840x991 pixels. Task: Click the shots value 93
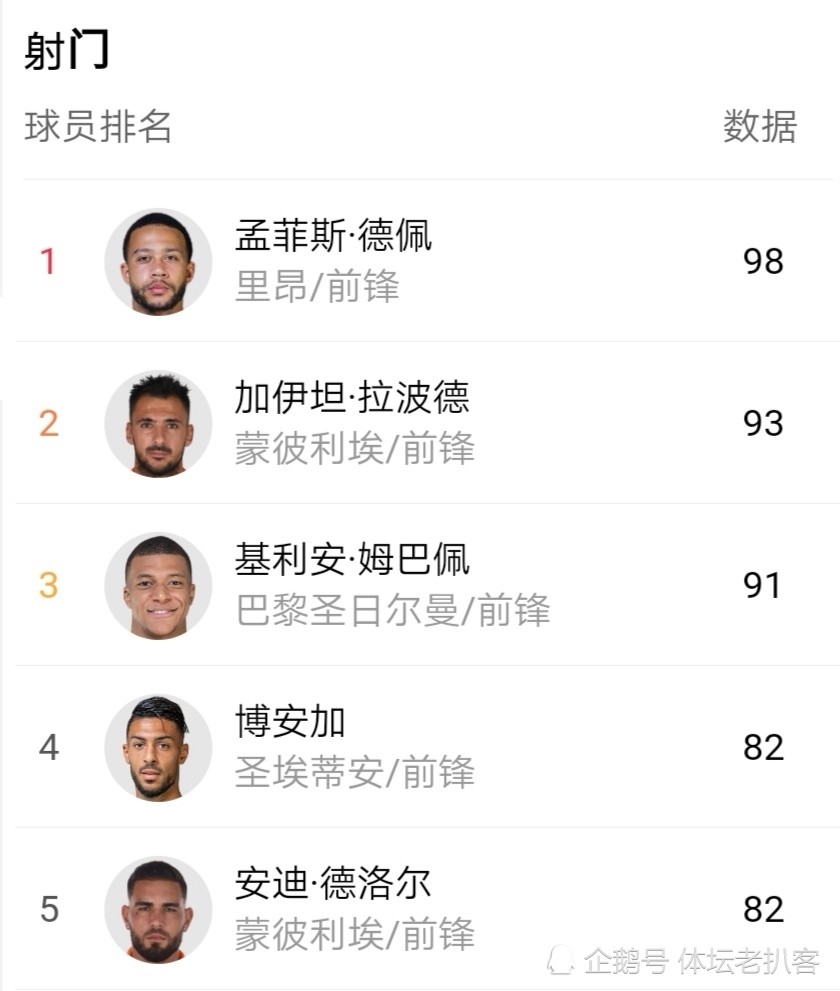tap(764, 423)
